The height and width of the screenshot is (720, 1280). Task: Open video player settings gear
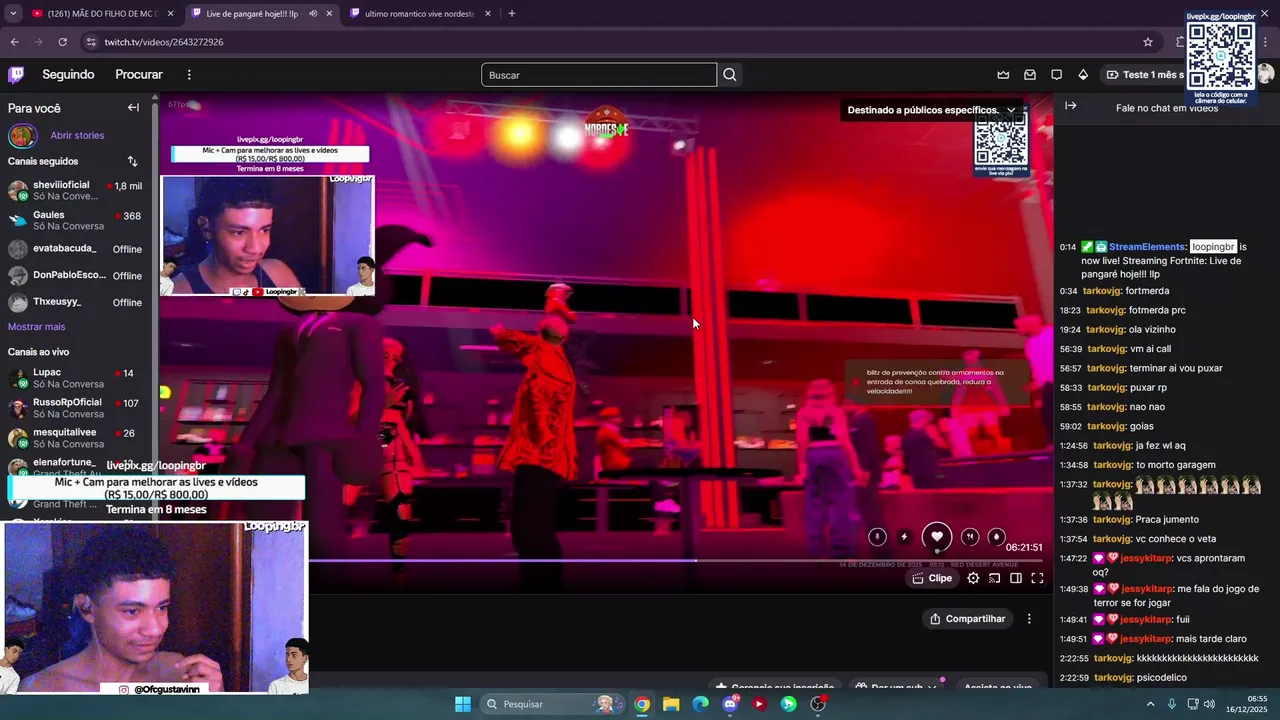pyautogui.click(x=973, y=578)
